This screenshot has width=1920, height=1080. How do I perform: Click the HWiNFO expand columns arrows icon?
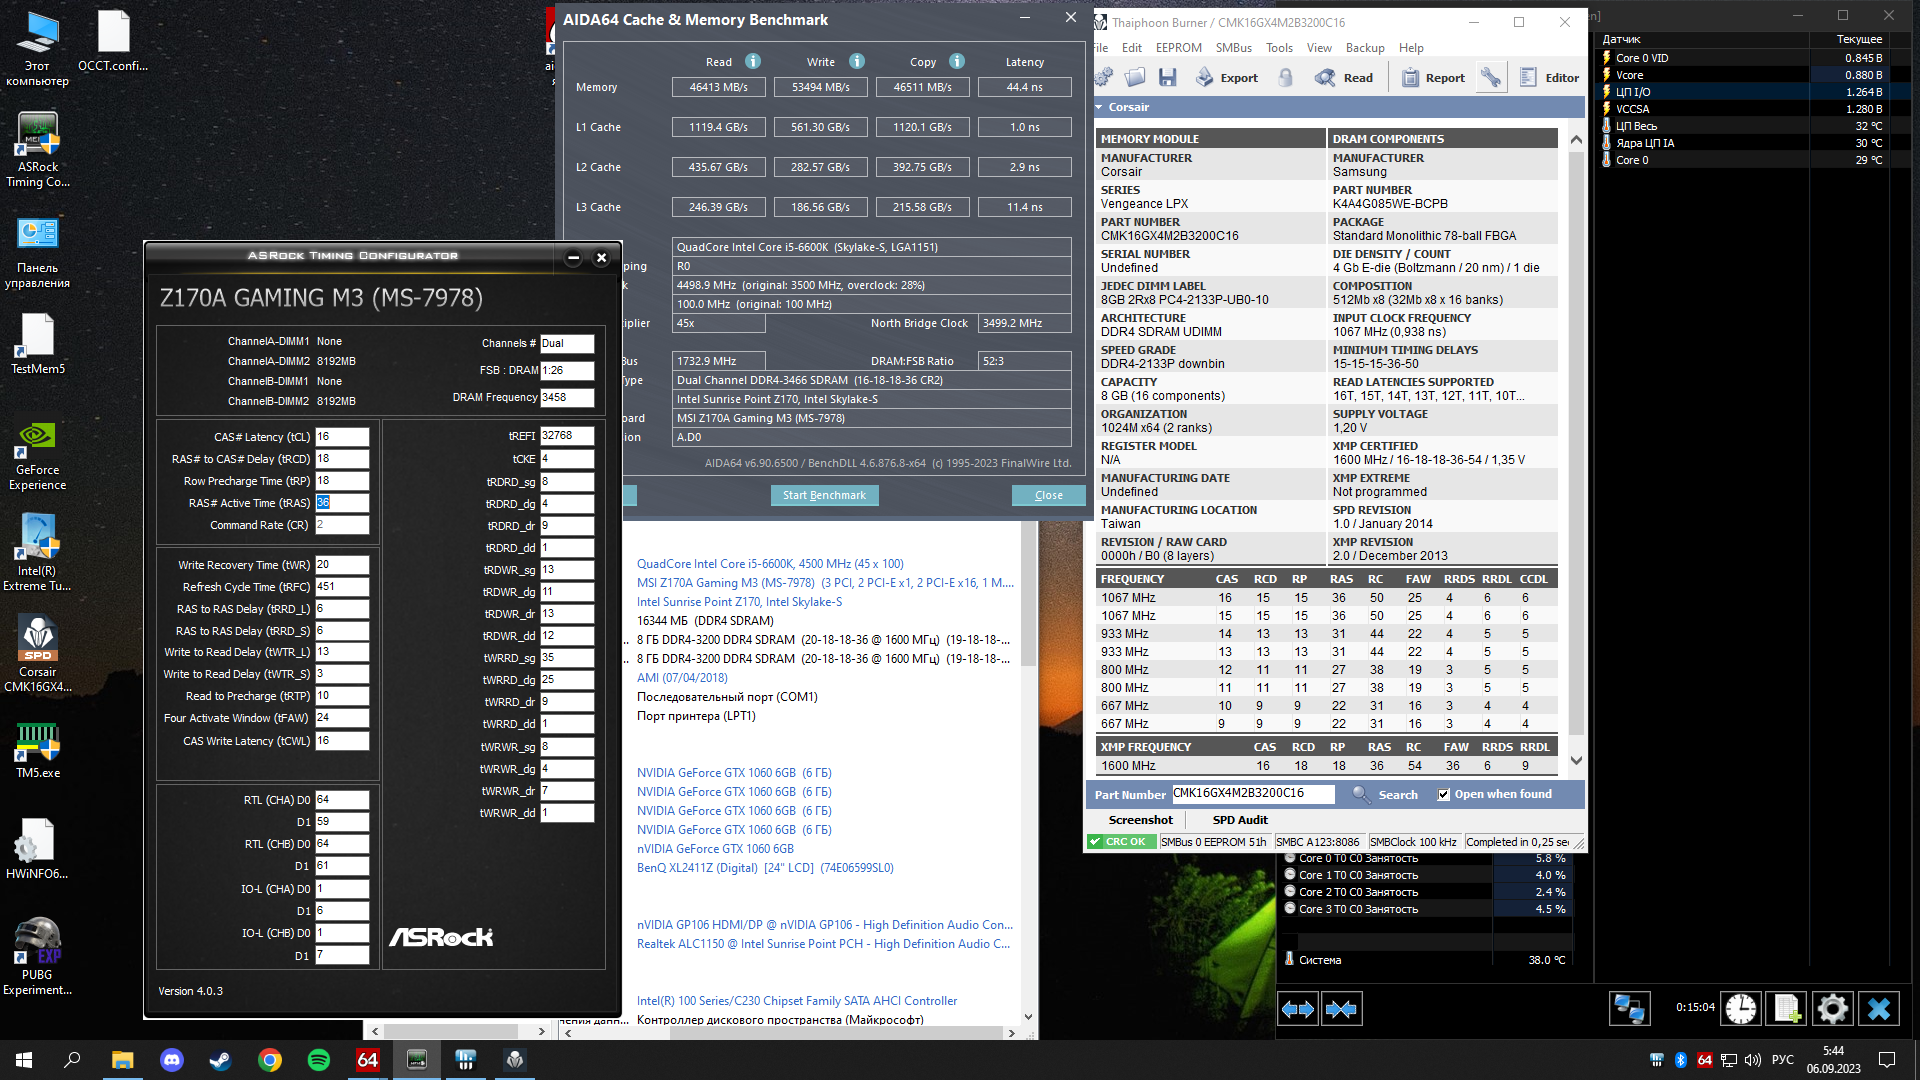coord(1298,1009)
